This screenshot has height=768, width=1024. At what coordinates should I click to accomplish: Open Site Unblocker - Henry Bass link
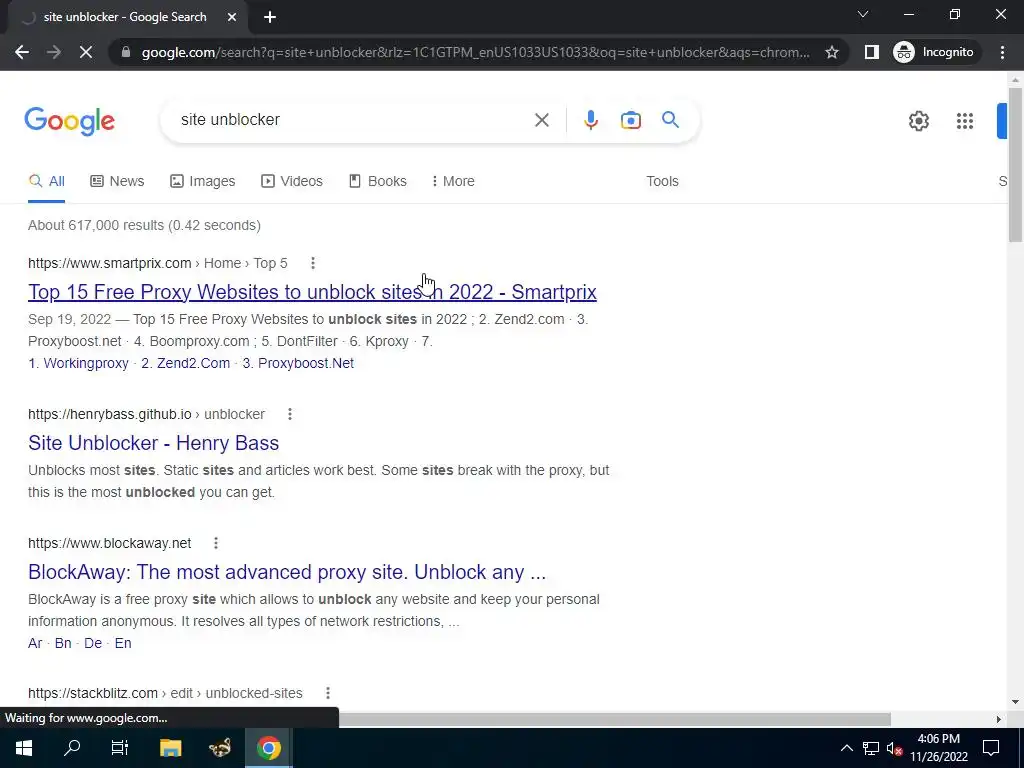(x=153, y=443)
